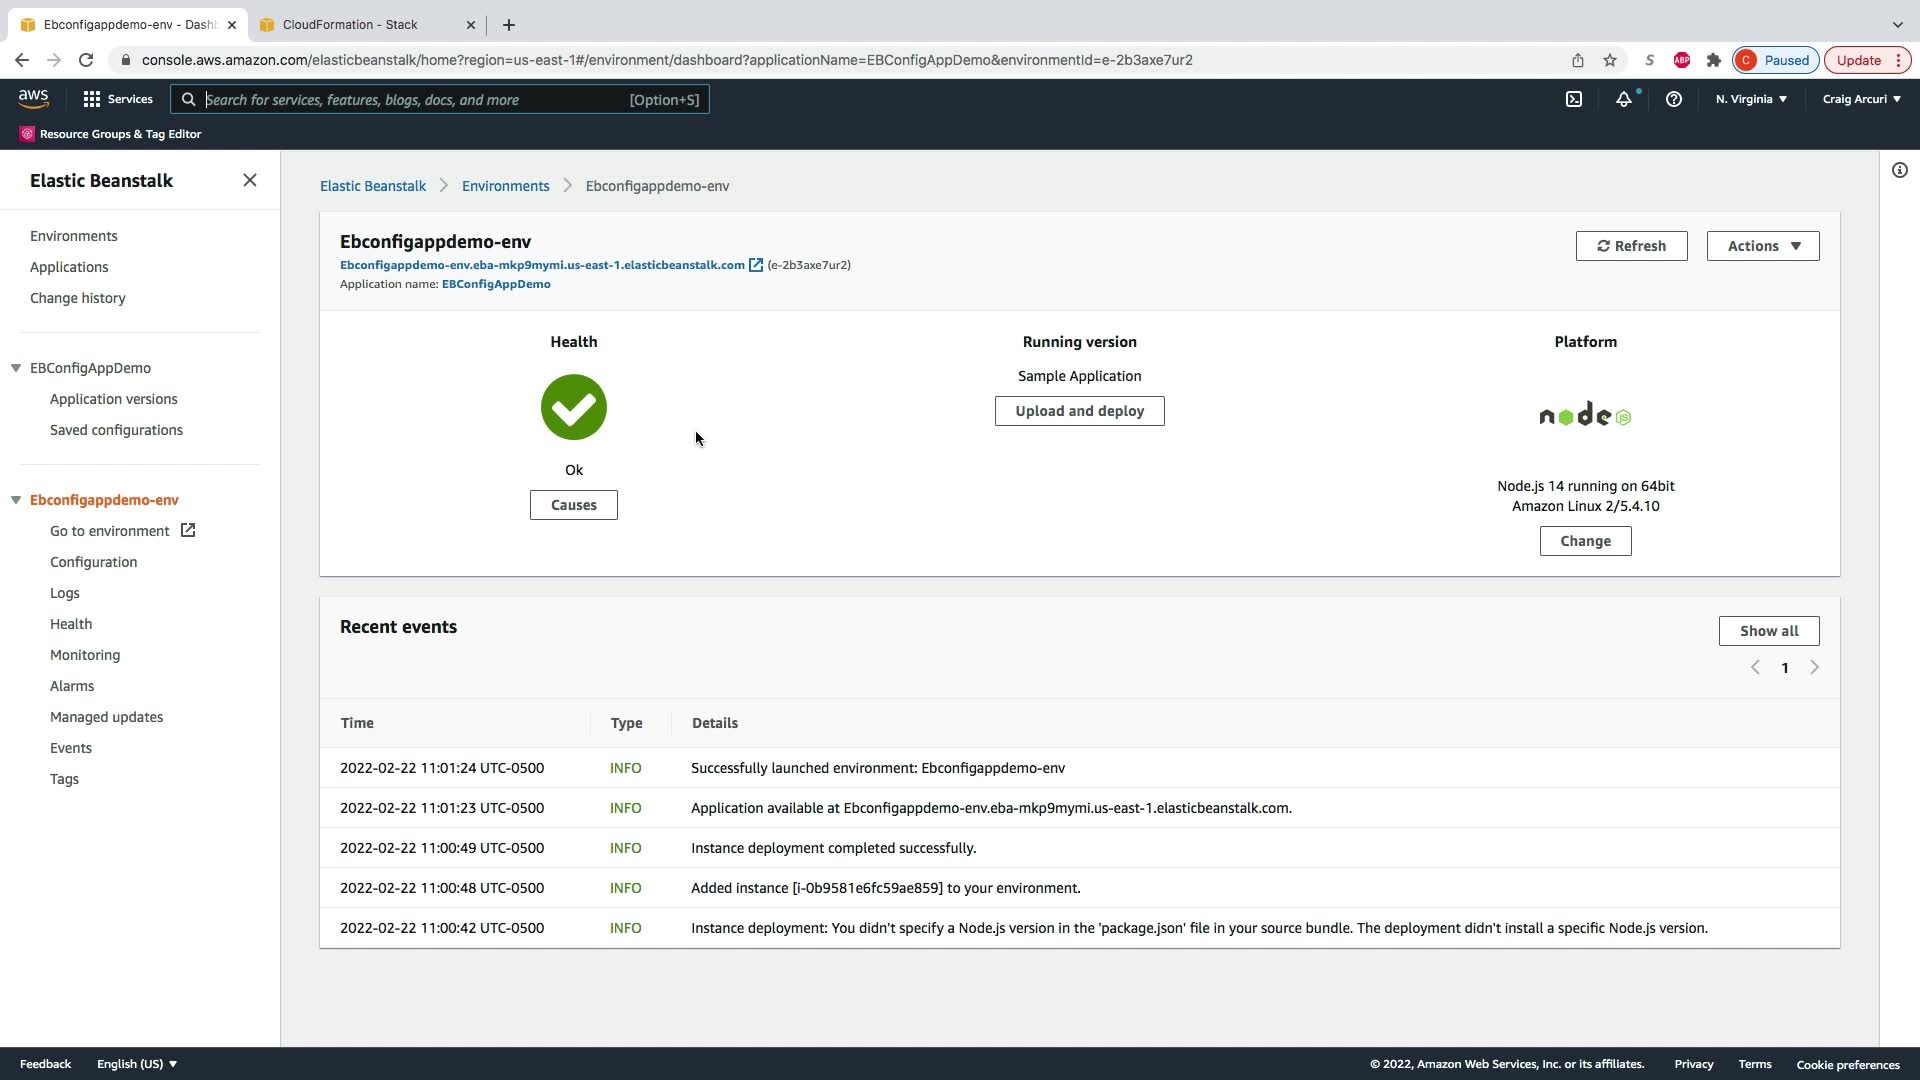
Task: Open Configuration in the sidebar
Action: tap(94, 562)
